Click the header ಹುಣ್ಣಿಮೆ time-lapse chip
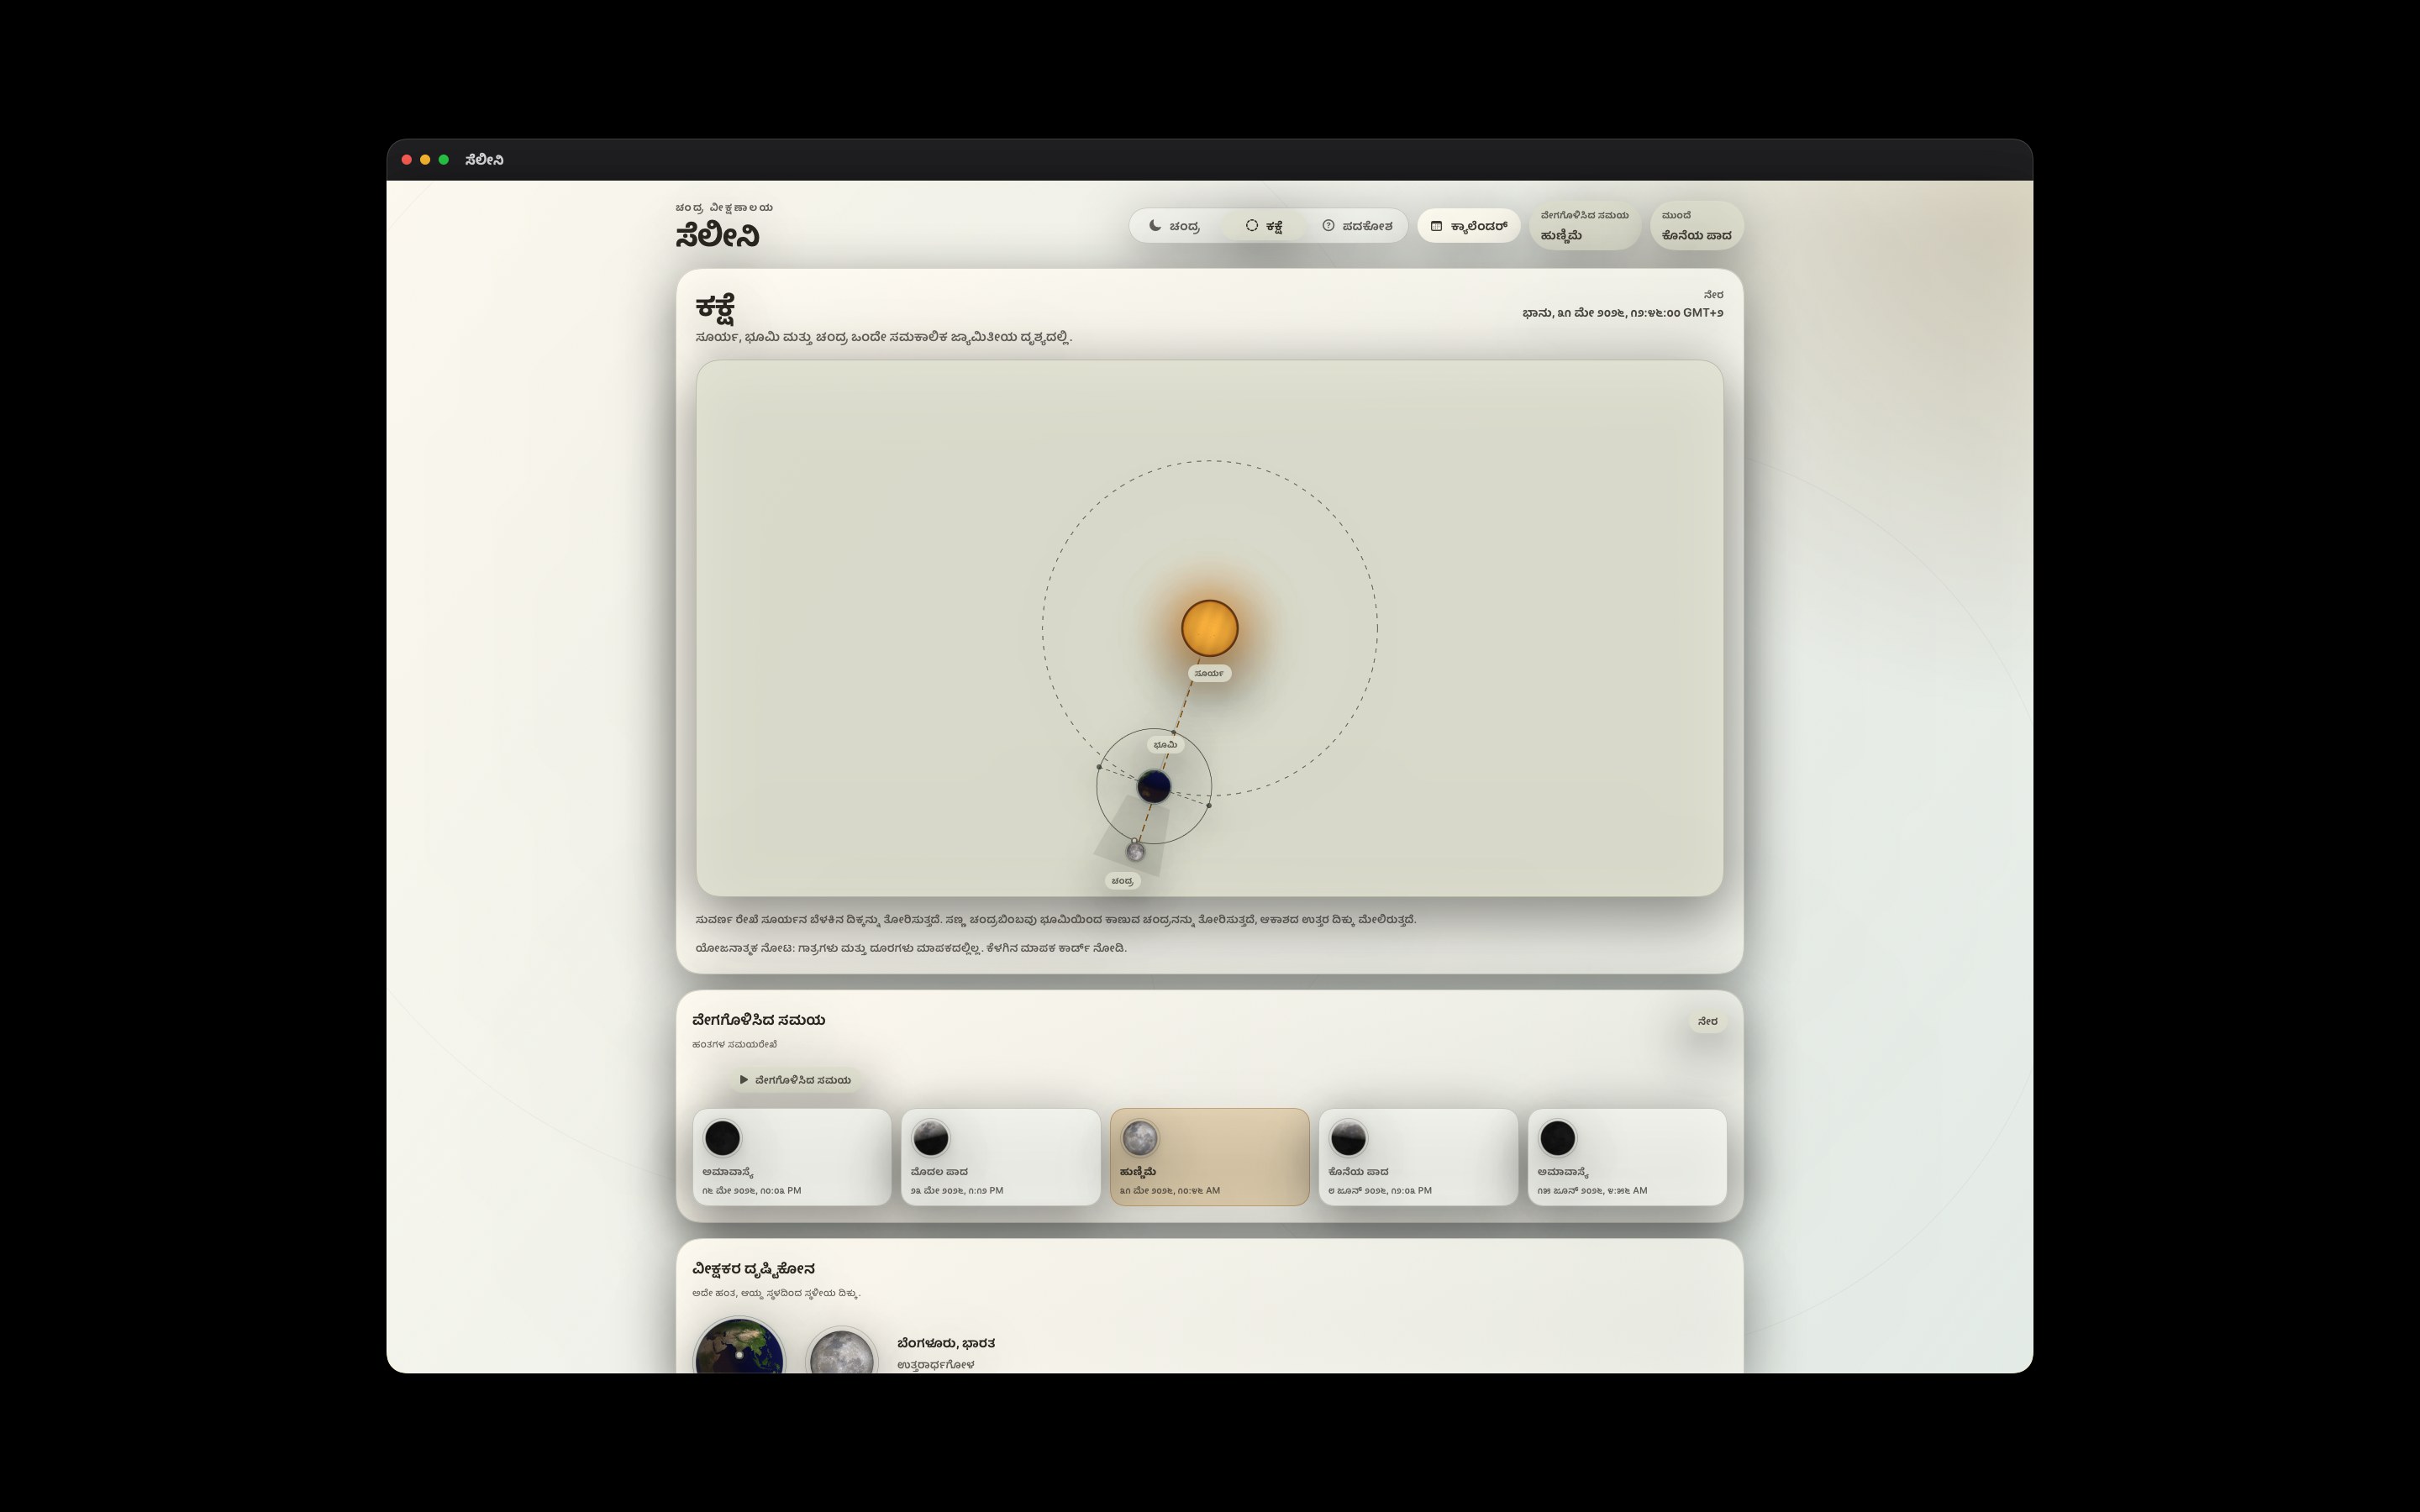 [x=1584, y=226]
